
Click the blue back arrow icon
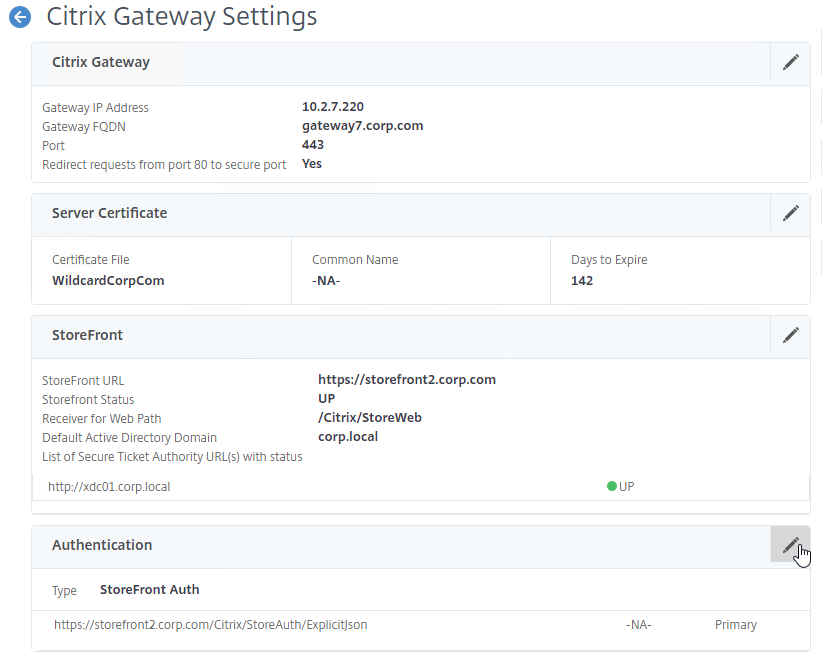tap(19, 18)
